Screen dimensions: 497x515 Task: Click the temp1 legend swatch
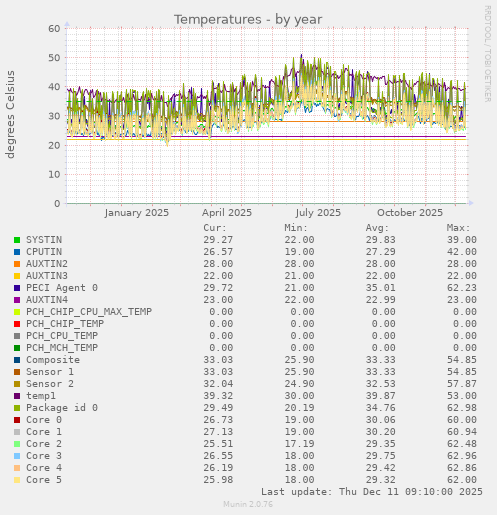click(17, 396)
